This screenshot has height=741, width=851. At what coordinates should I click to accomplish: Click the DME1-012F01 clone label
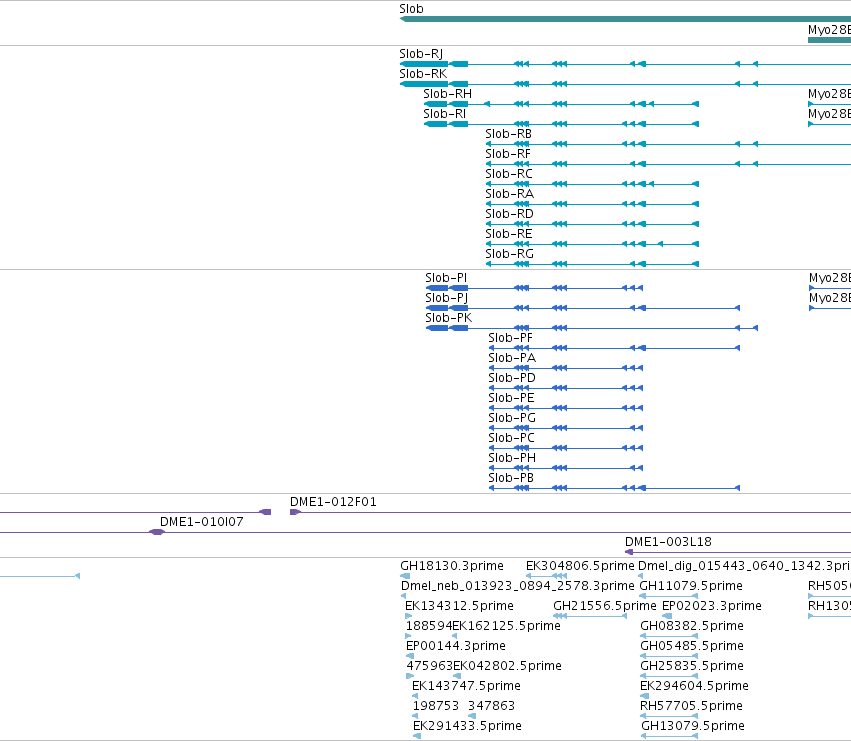(x=333, y=502)
